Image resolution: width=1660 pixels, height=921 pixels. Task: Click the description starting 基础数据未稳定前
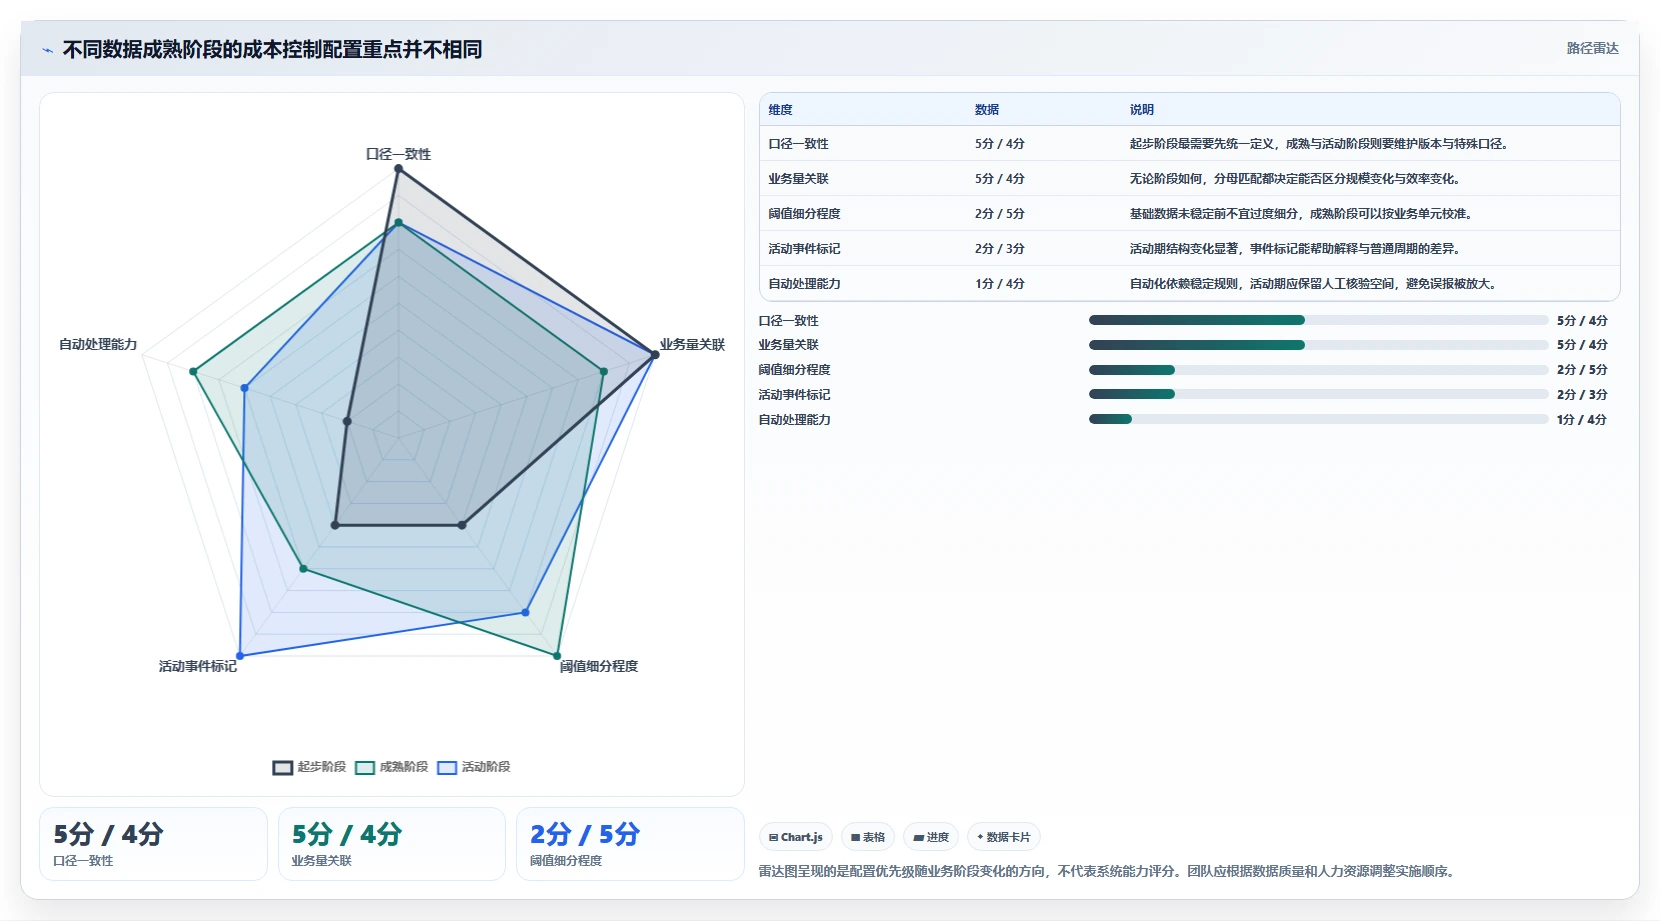(x=1302, y=214)
